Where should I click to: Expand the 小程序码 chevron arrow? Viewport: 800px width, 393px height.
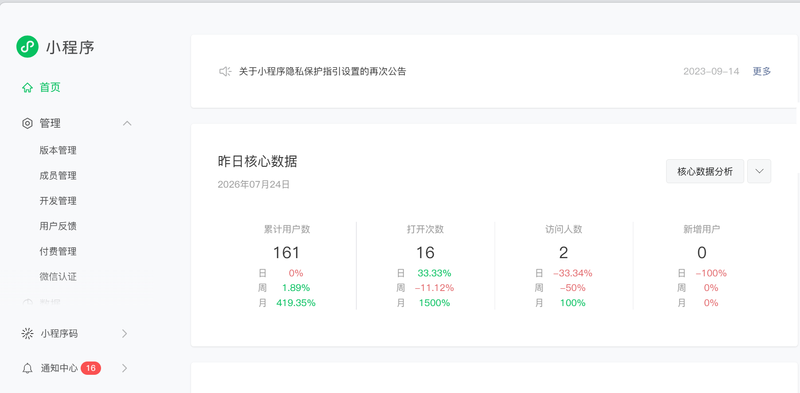(124, 334)
